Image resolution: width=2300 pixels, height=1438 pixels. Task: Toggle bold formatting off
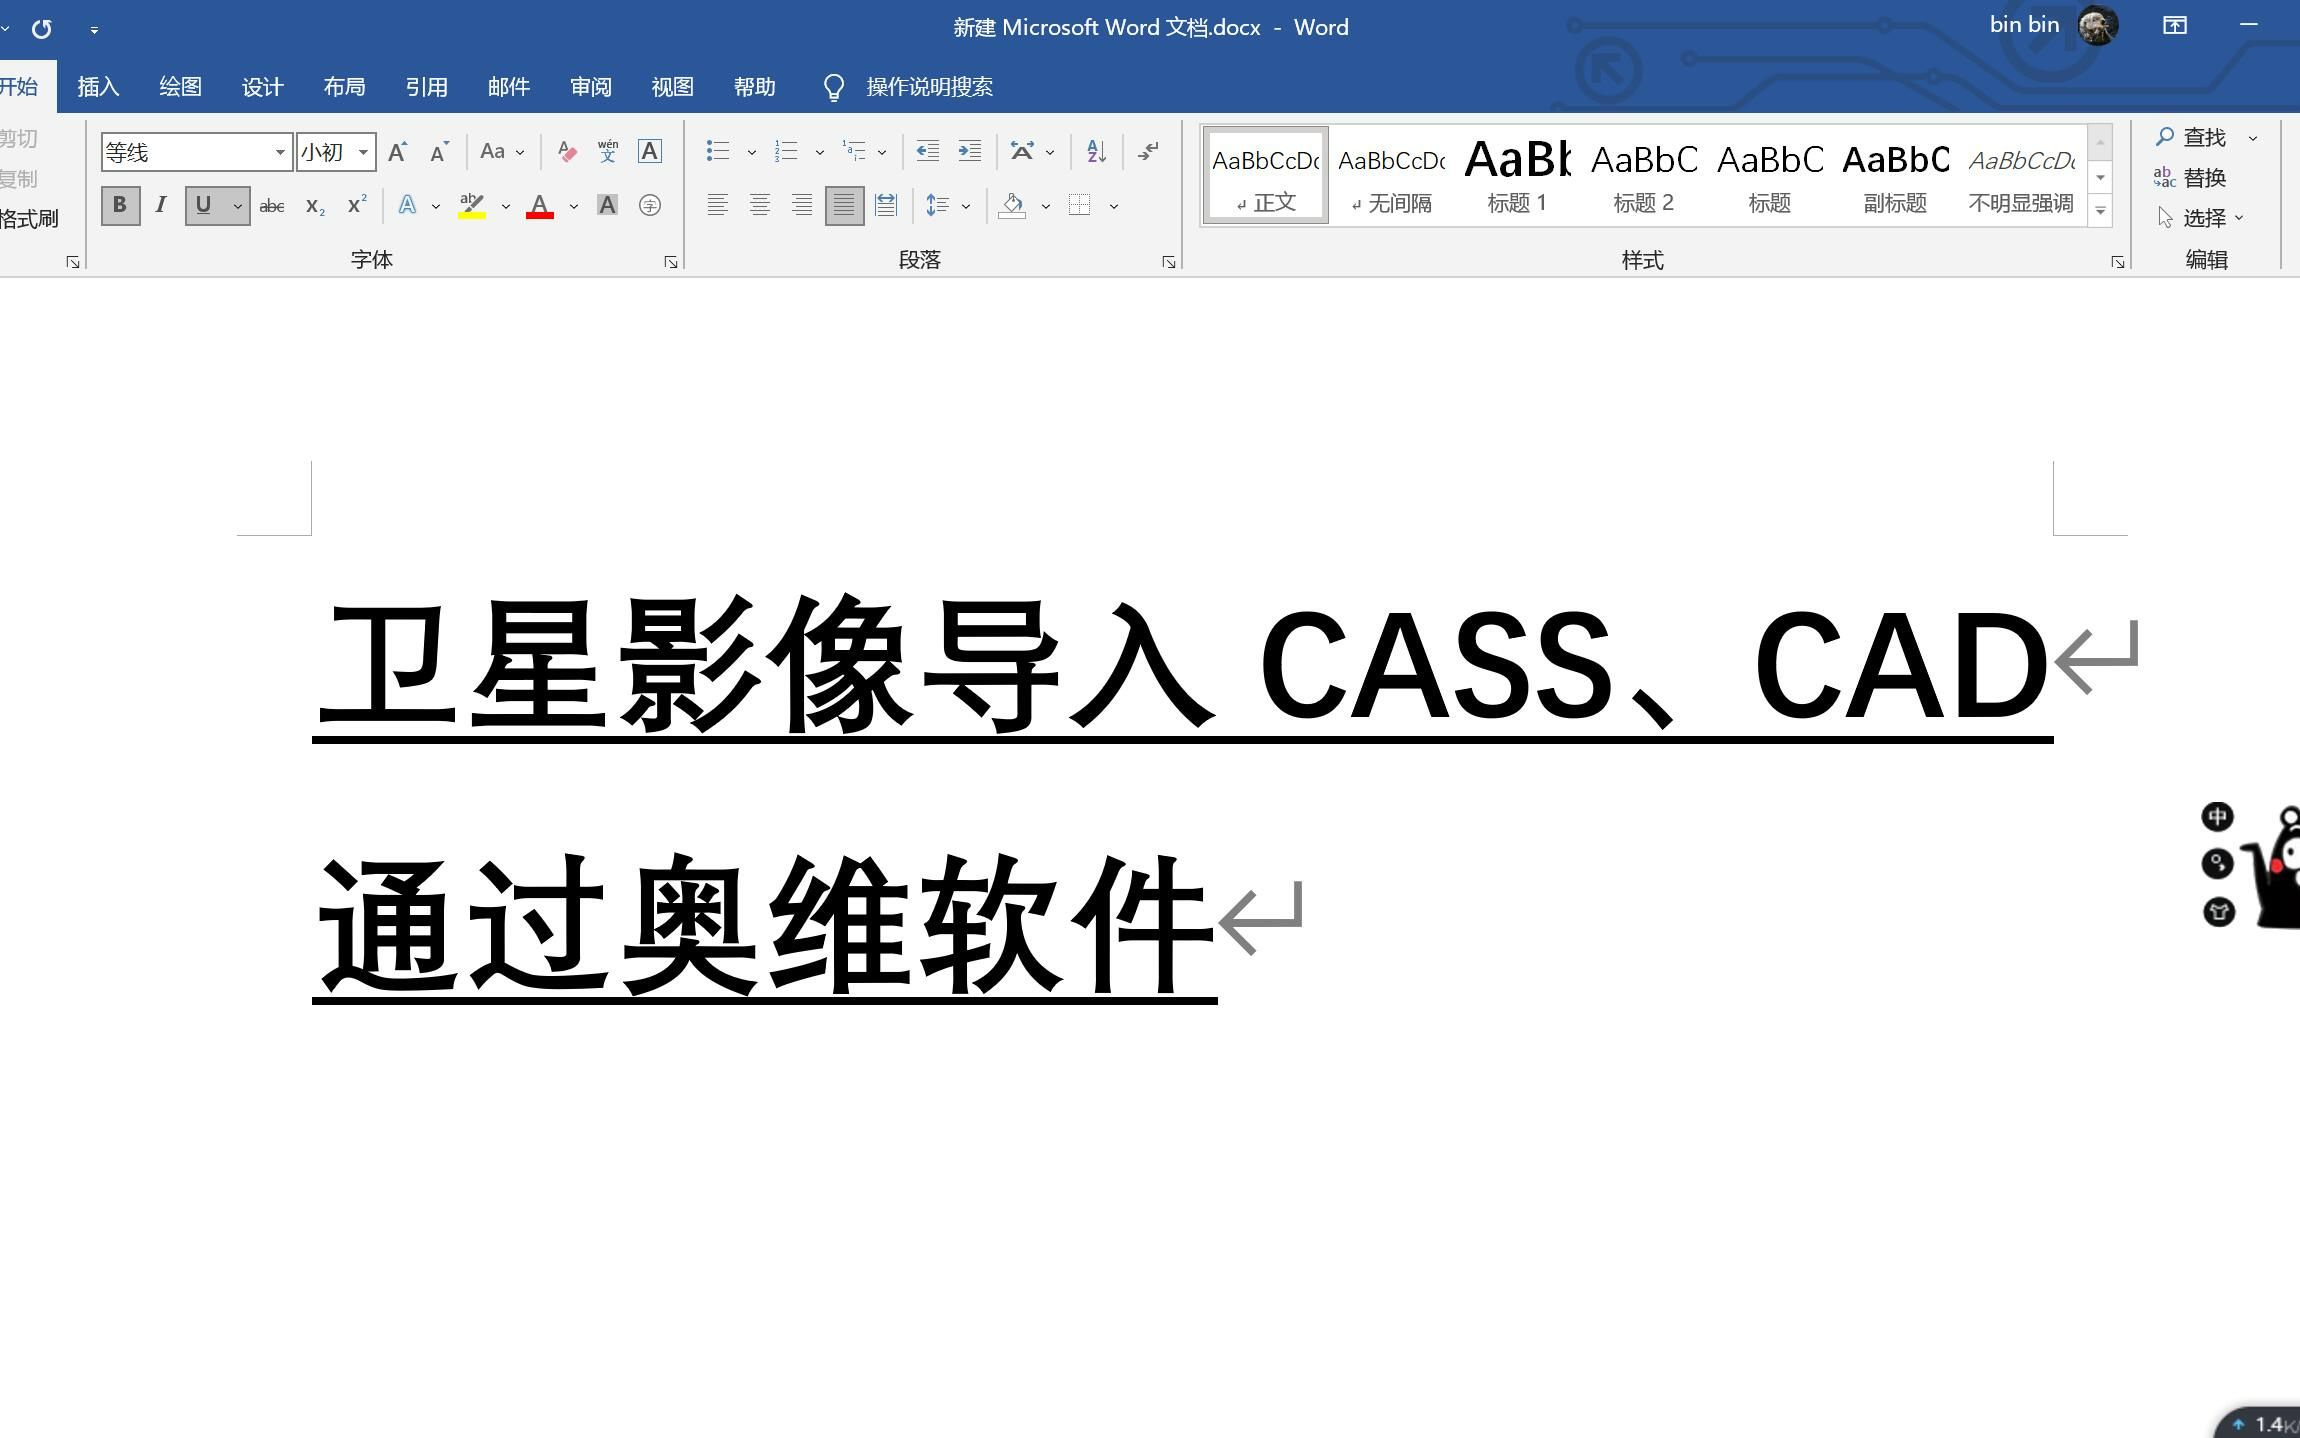[119, 206]
